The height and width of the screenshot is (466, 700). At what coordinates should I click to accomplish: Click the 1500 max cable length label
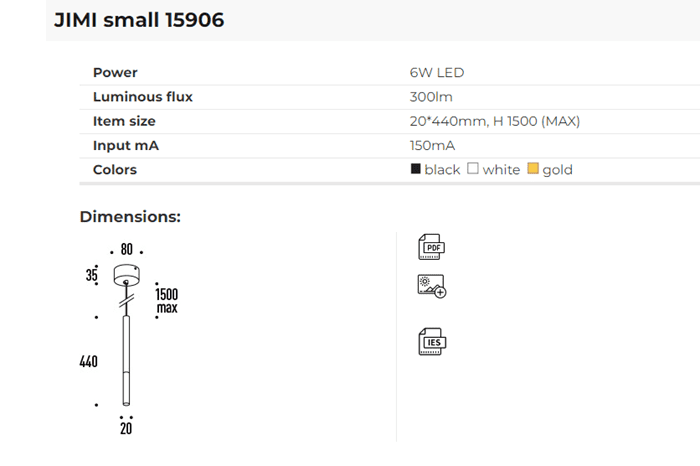pos(166,300)
